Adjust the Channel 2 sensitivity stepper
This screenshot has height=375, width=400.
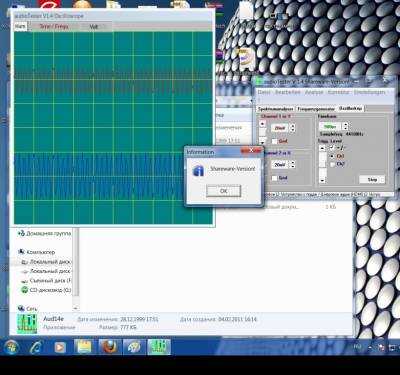tap(293, 164)
